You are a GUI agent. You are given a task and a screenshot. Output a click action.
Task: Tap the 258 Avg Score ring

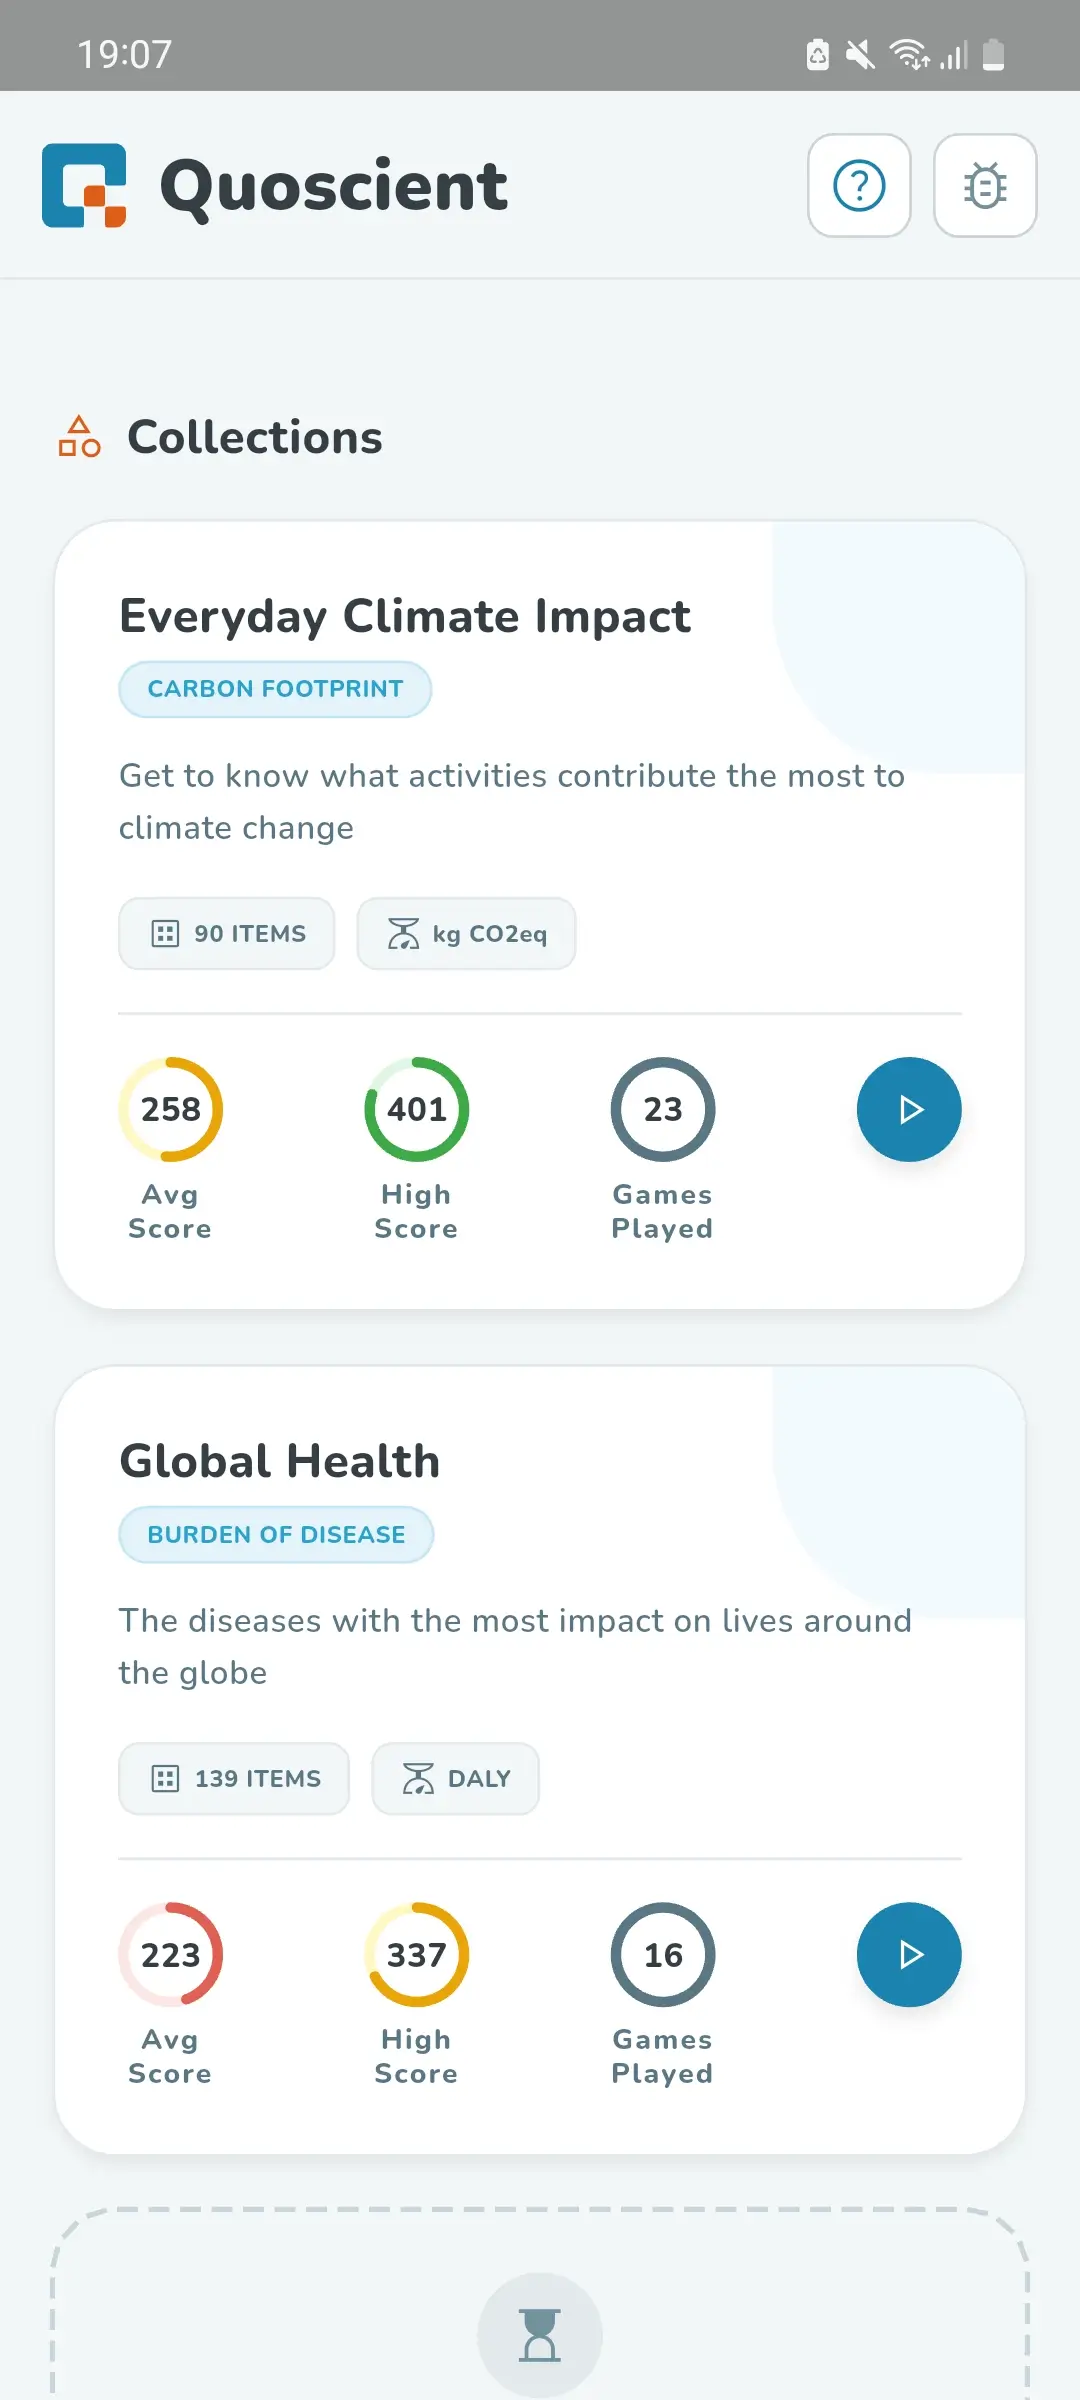(x=171, y=1109)
